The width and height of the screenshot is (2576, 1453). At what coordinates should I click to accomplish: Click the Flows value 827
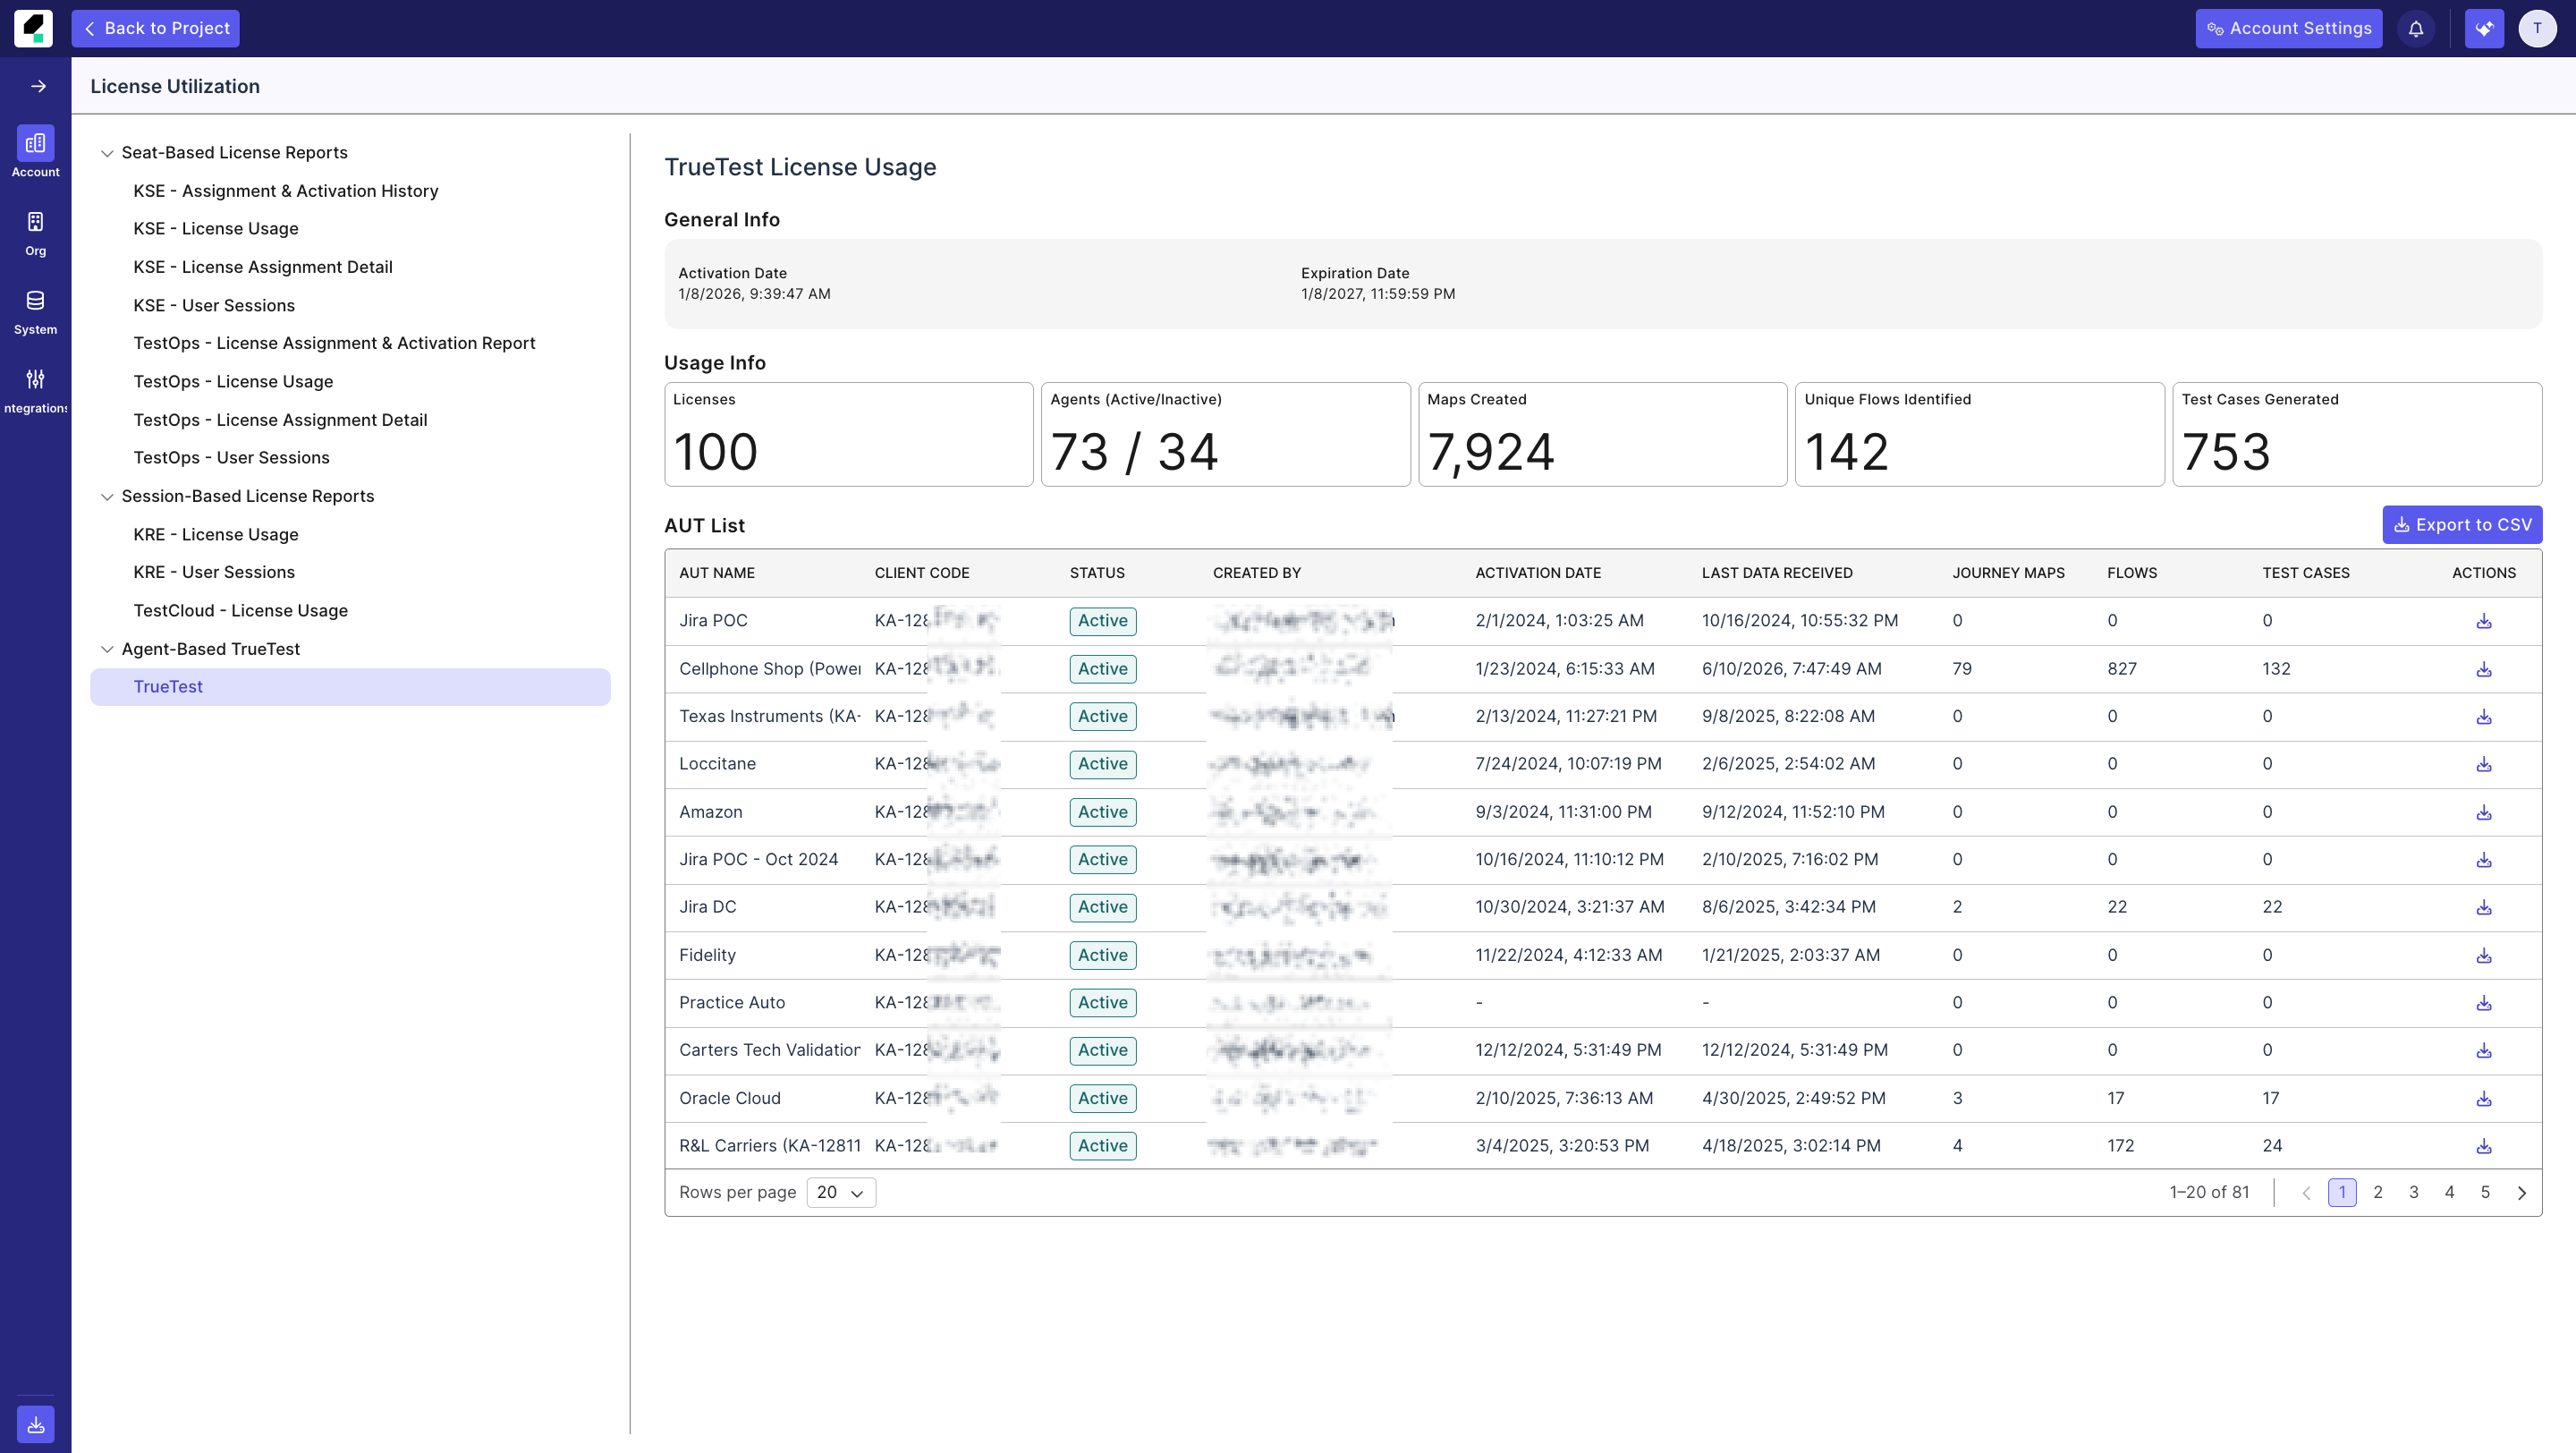(2122, 669)
